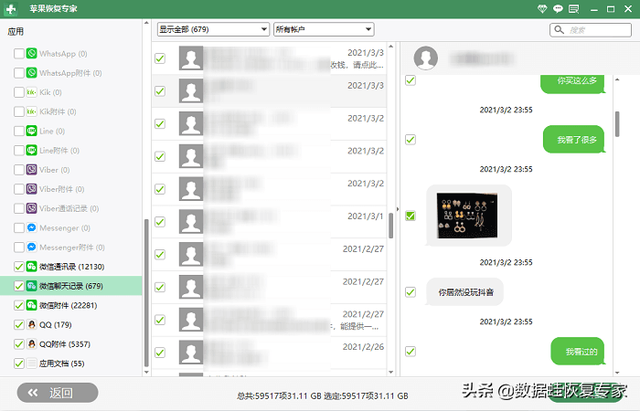Click the 微信附件 WeChat icon
Screen dimensions: 640x411
click(31, 305)
